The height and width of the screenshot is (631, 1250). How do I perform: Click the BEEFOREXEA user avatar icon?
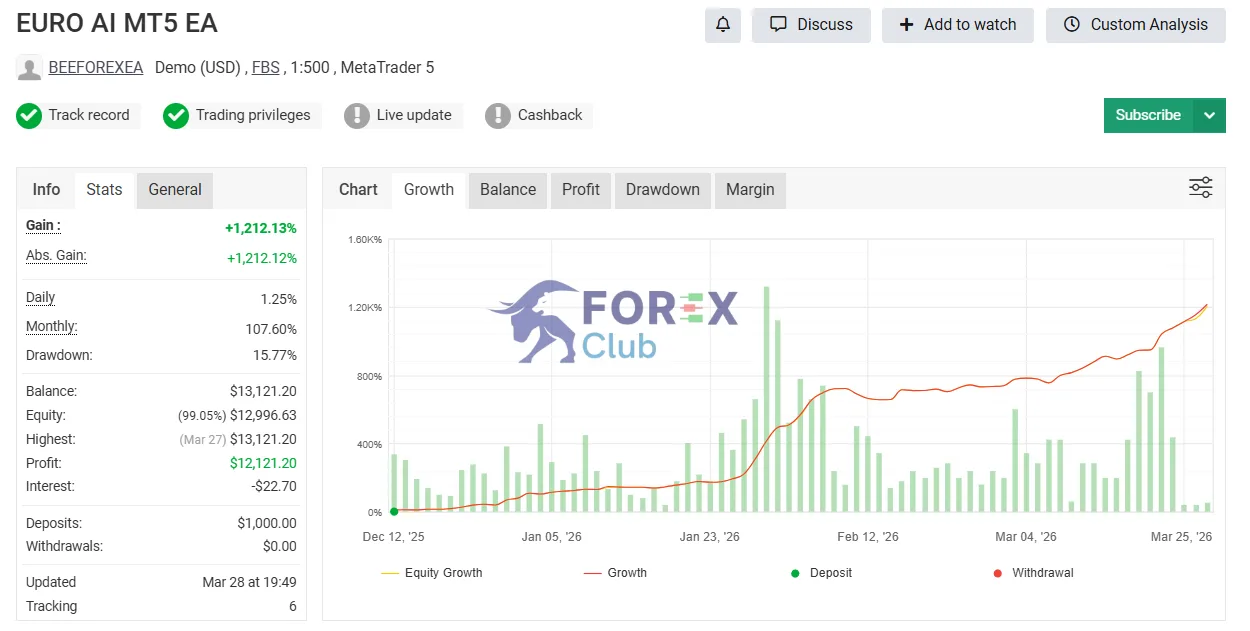(30, 68)
